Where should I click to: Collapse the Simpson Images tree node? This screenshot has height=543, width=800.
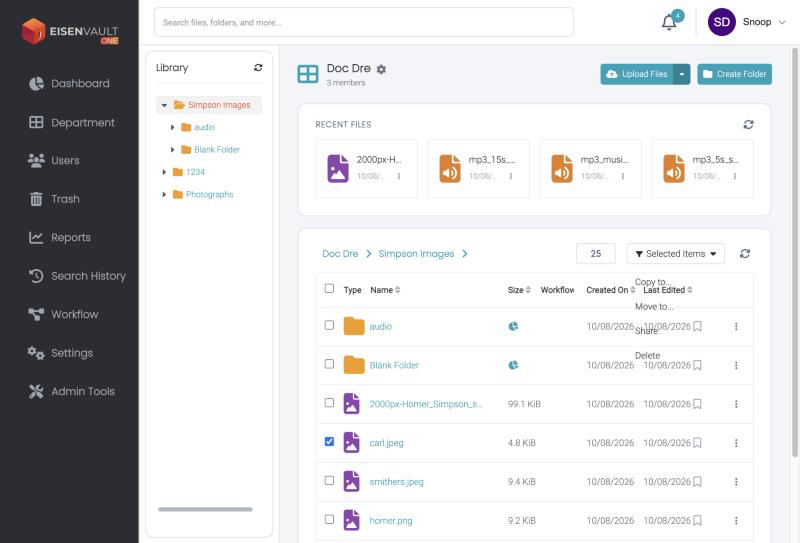164,105
